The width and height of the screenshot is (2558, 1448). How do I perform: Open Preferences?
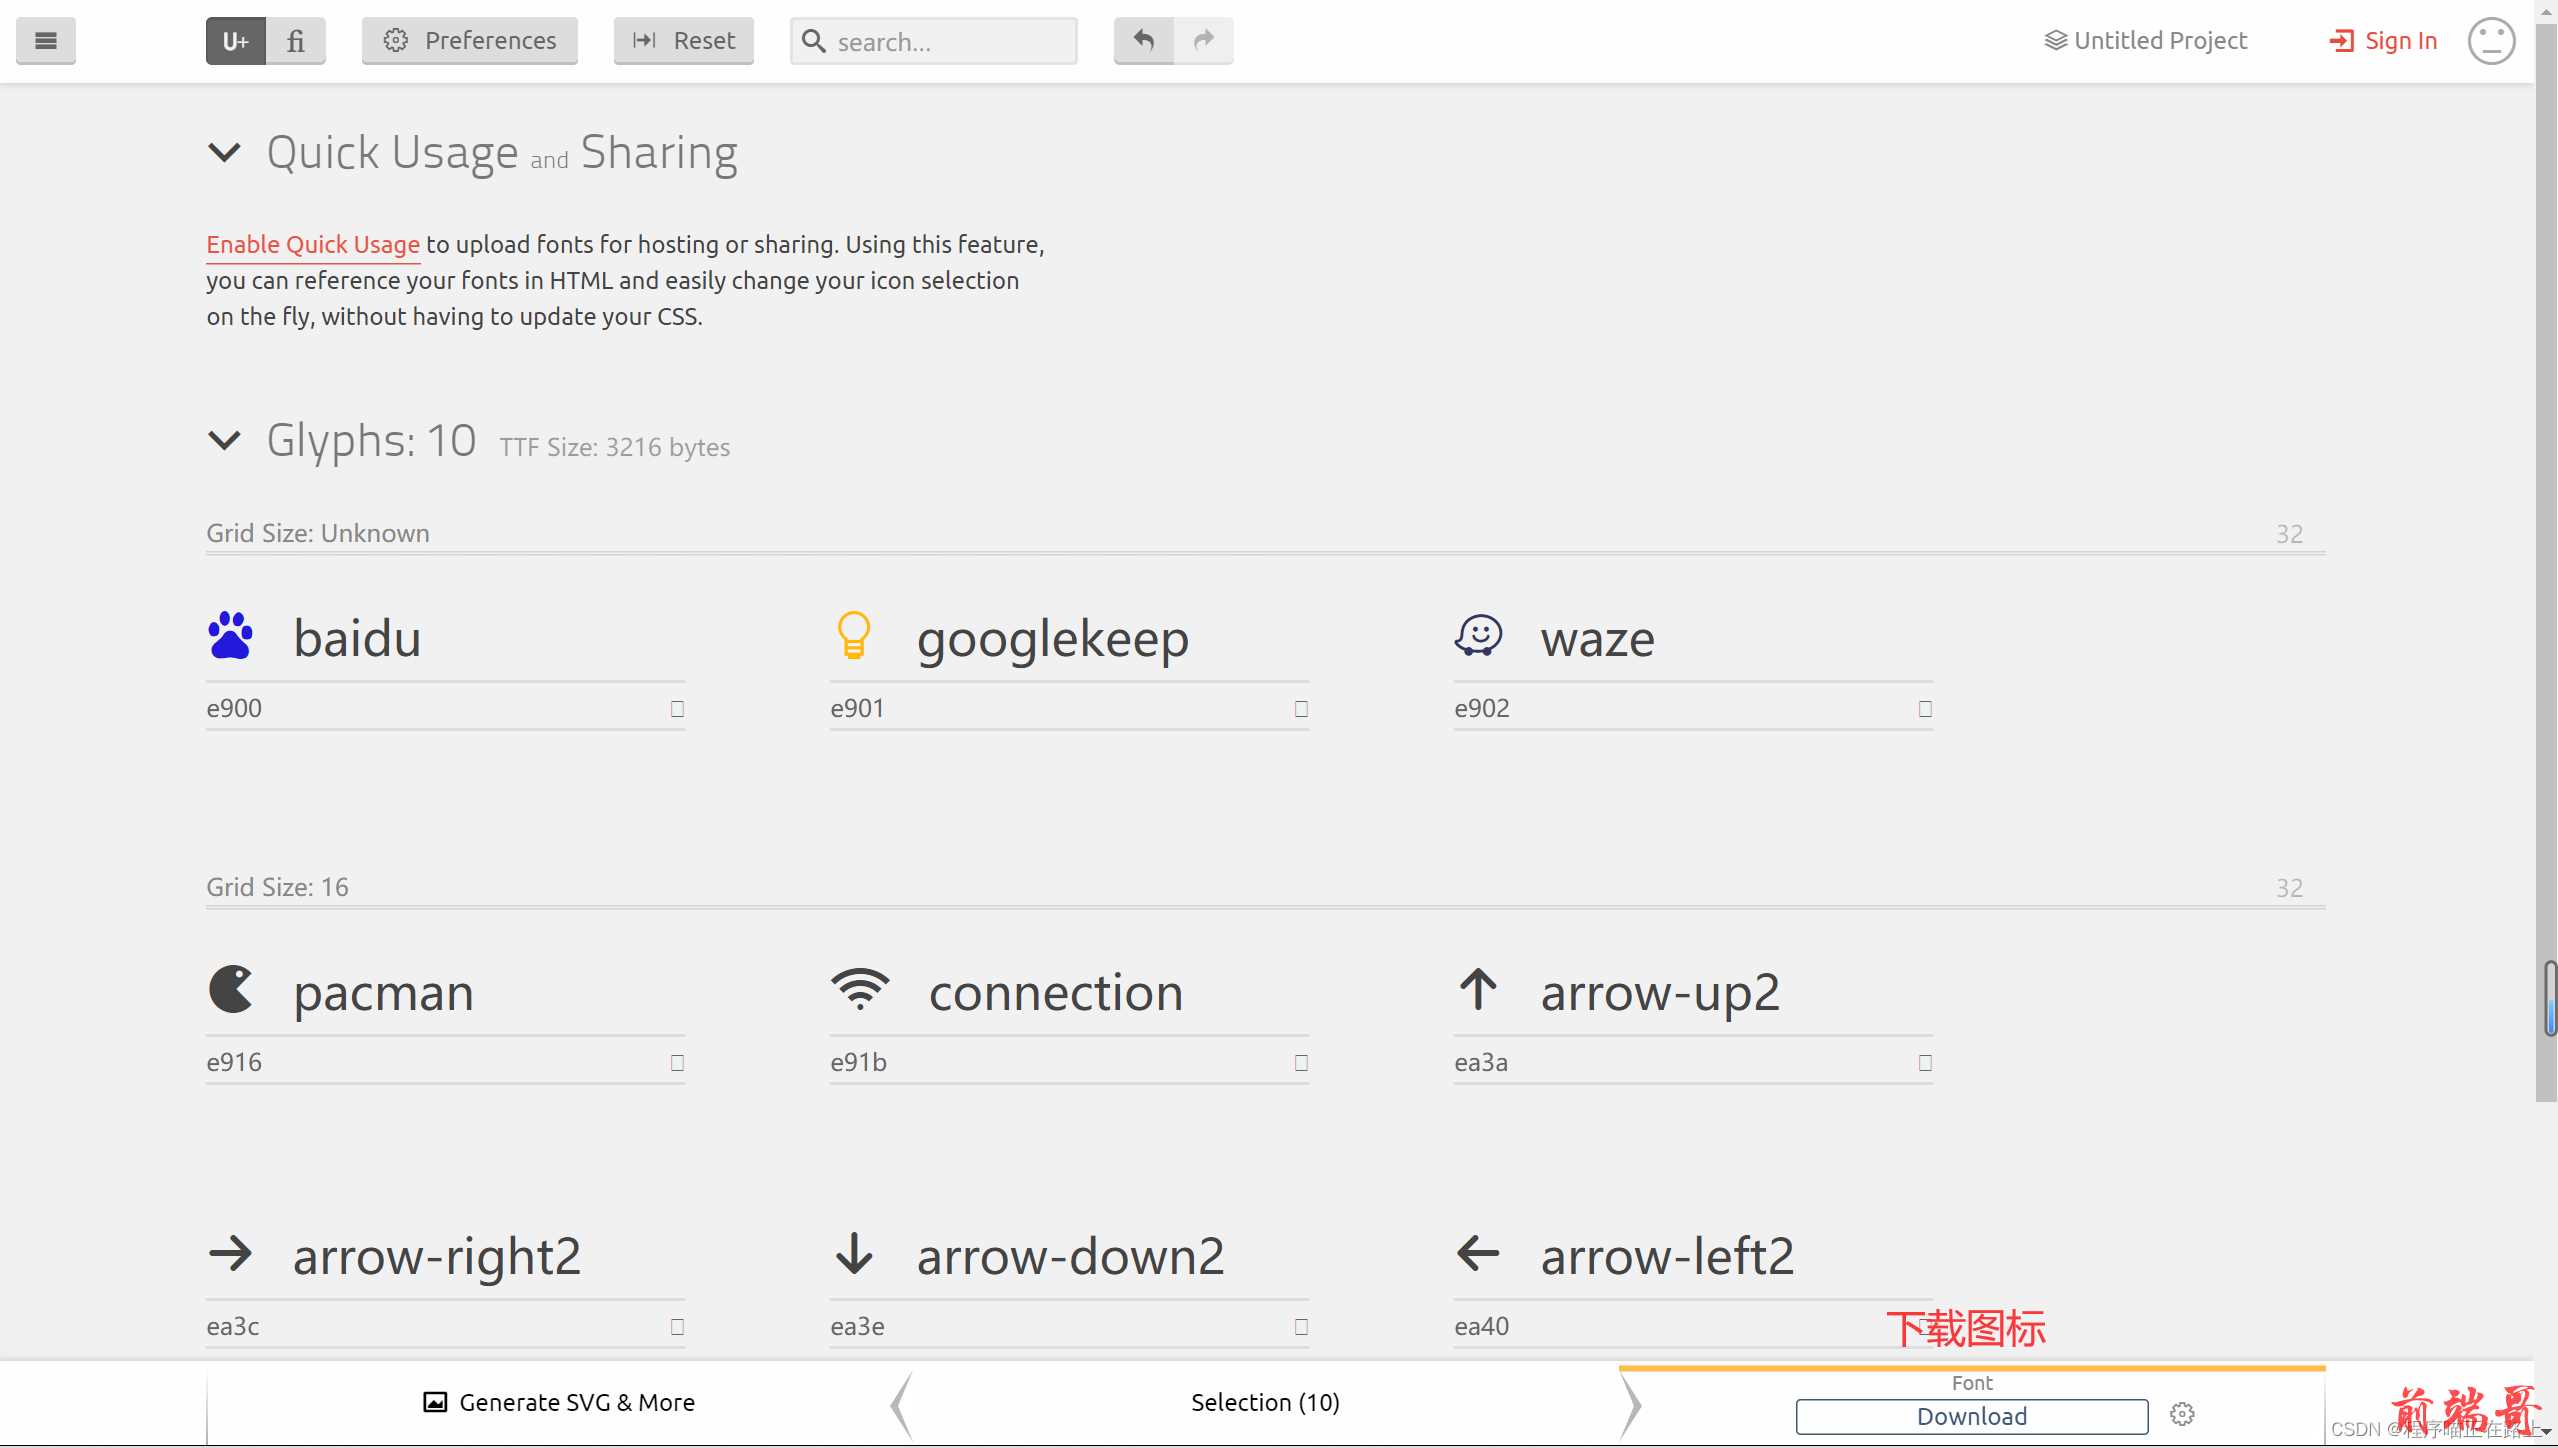click(x=470, y=41)
